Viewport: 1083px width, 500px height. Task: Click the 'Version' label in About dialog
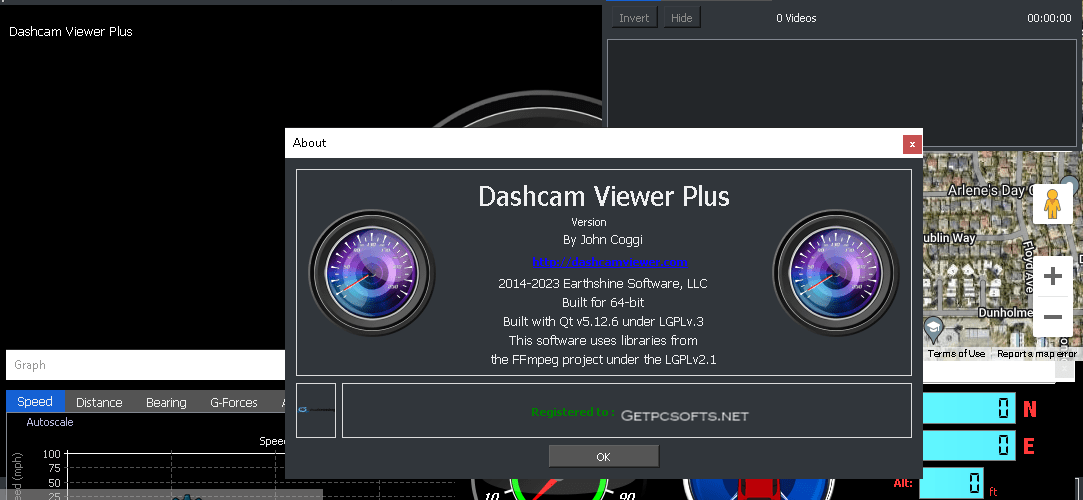588,222
